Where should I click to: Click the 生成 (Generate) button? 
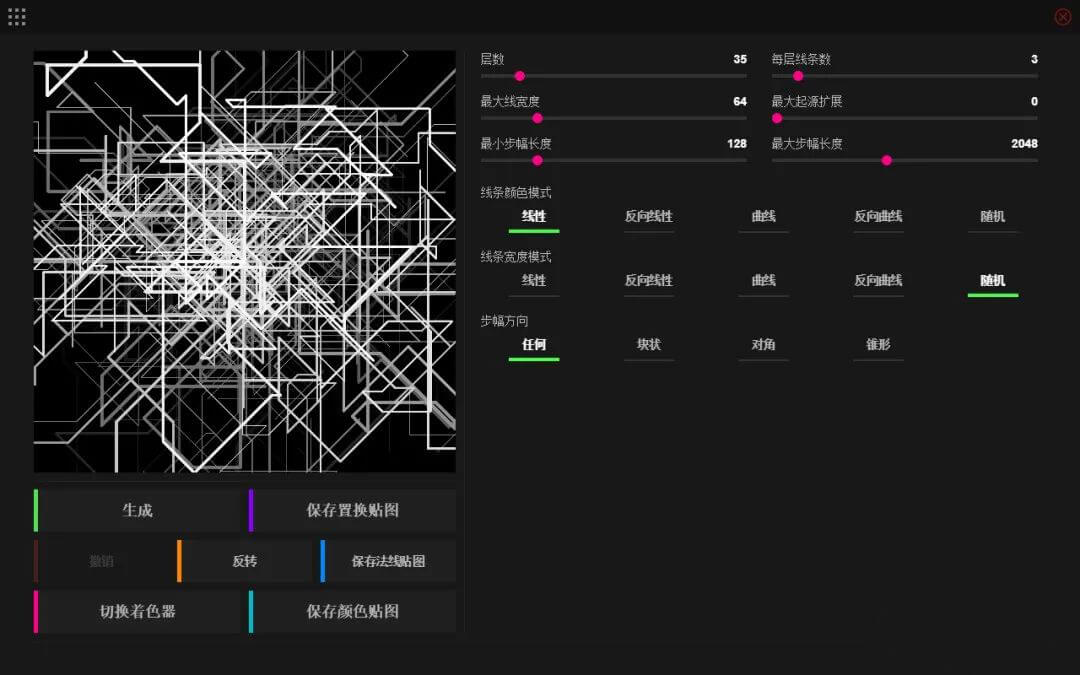(x=137, y=511)
